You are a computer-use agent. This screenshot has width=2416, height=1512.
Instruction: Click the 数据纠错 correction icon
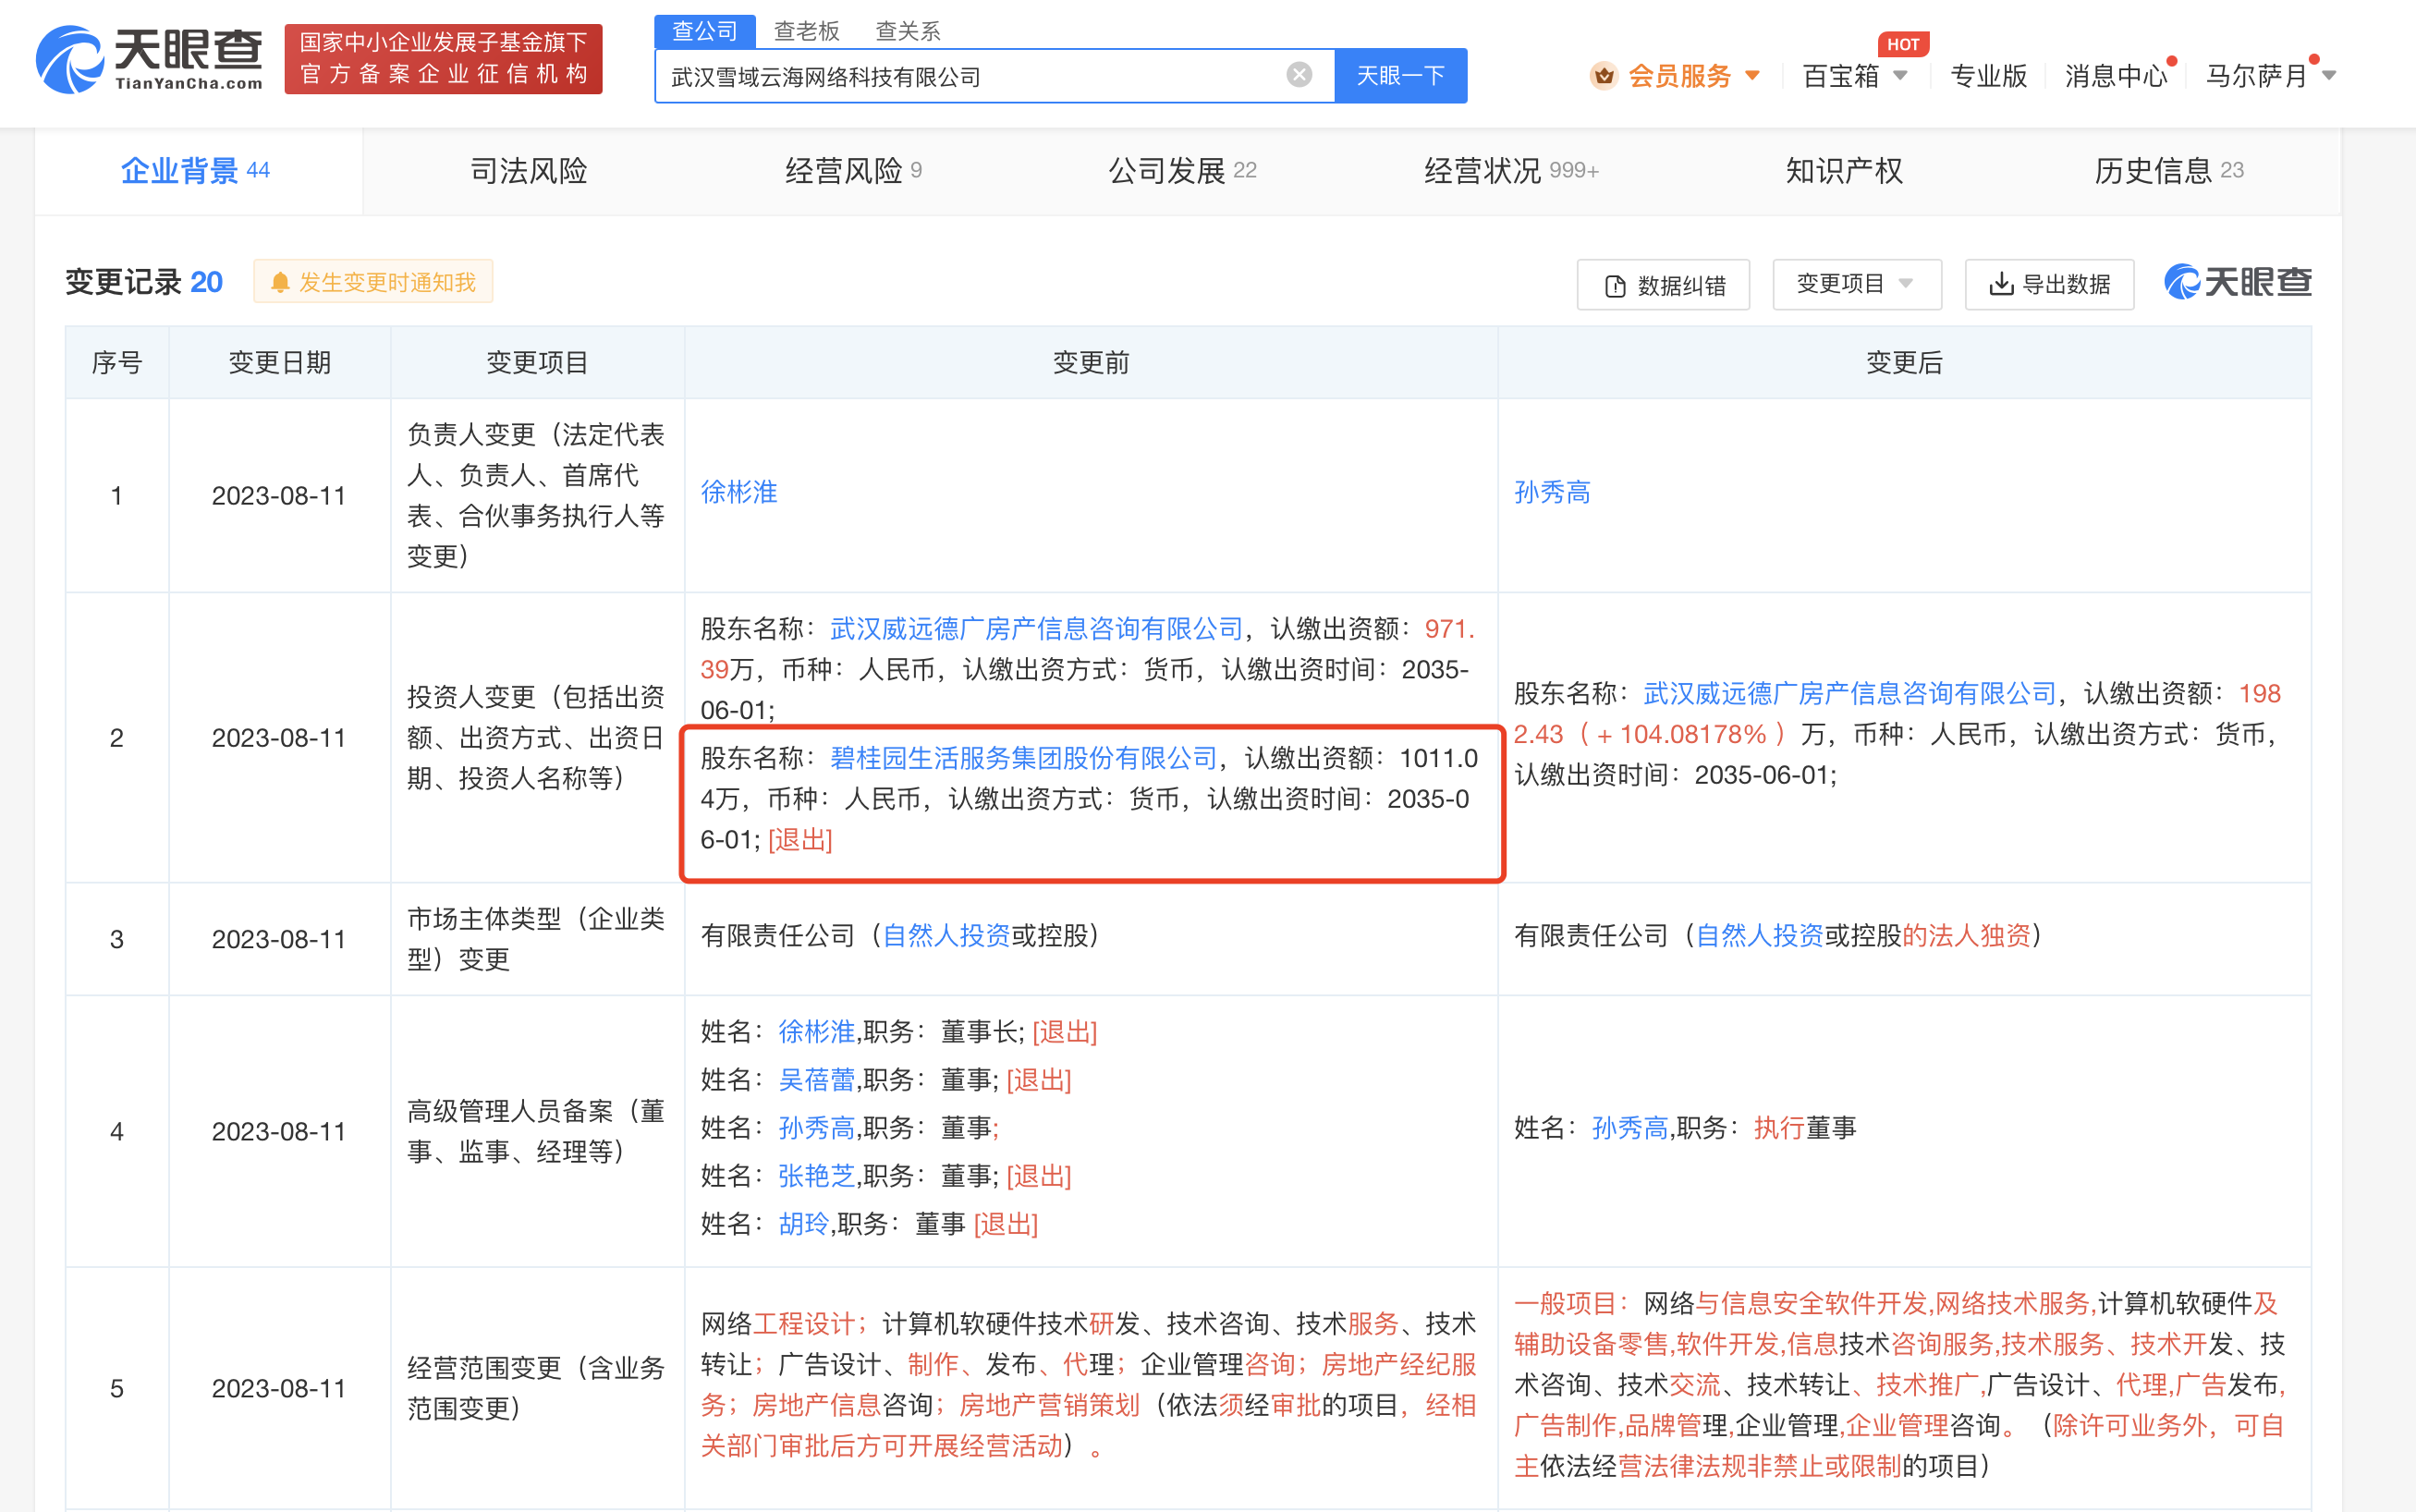(x=1614, y=285)
